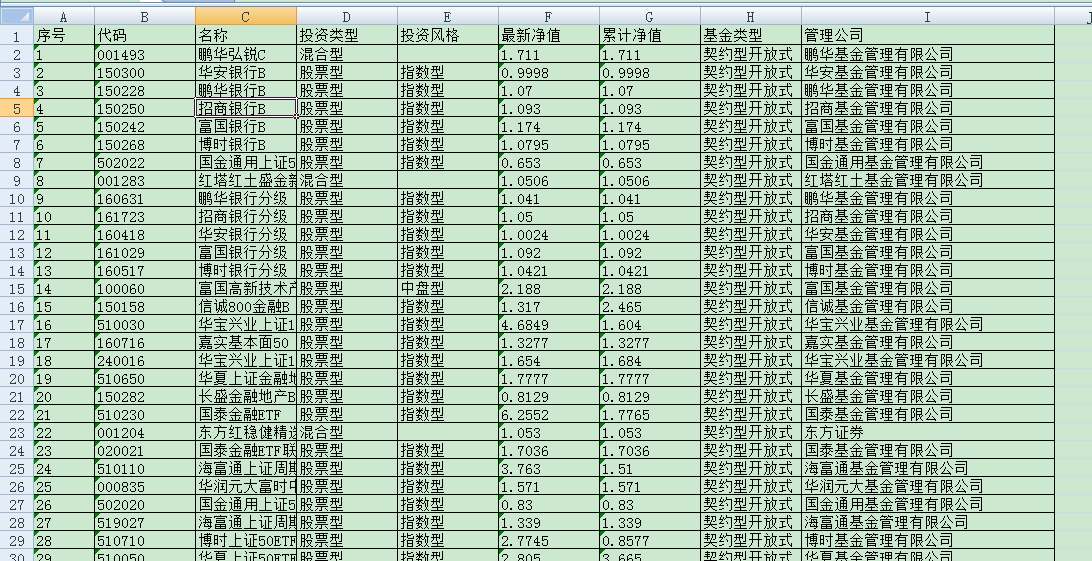The image size is (1092, 561).
Task: Select 混合型 cell in the 001204 row
Action: 347,432
